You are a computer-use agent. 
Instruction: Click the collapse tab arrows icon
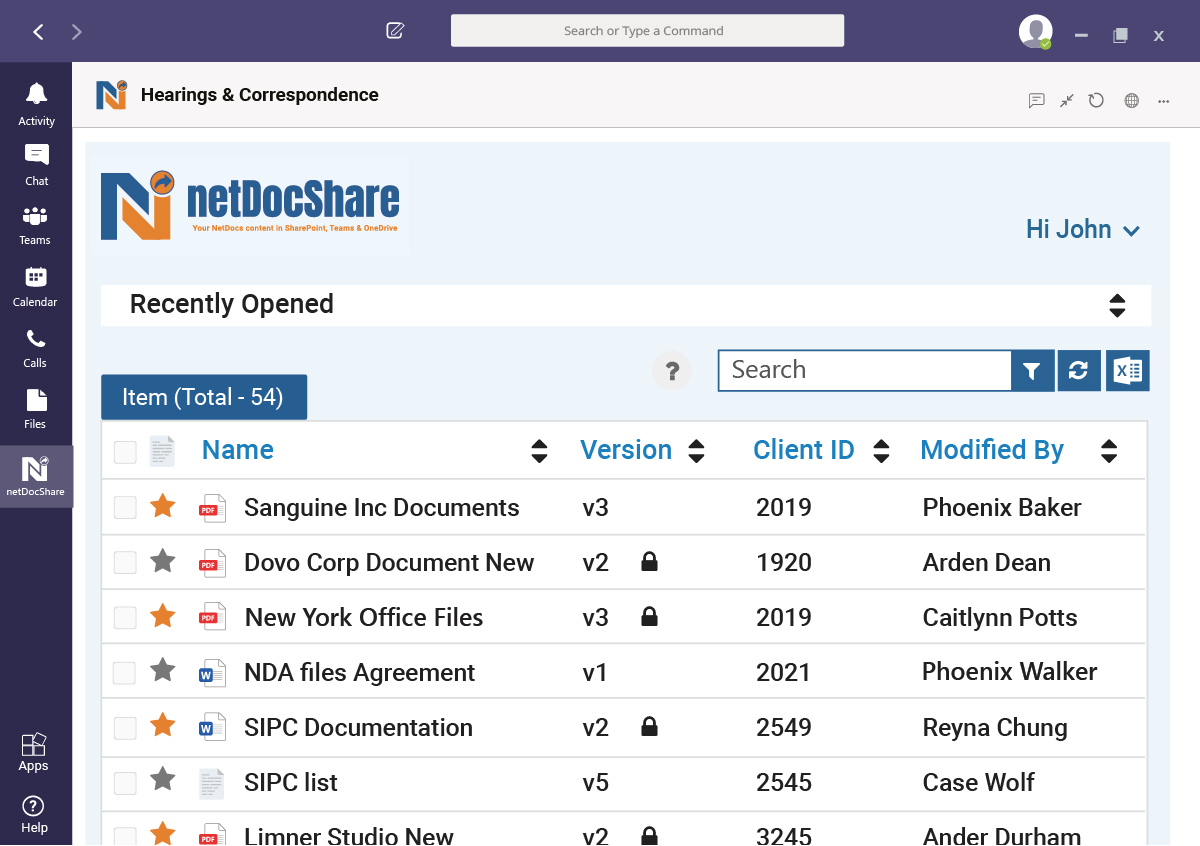pyautogui.click(x=1067, y=100)
